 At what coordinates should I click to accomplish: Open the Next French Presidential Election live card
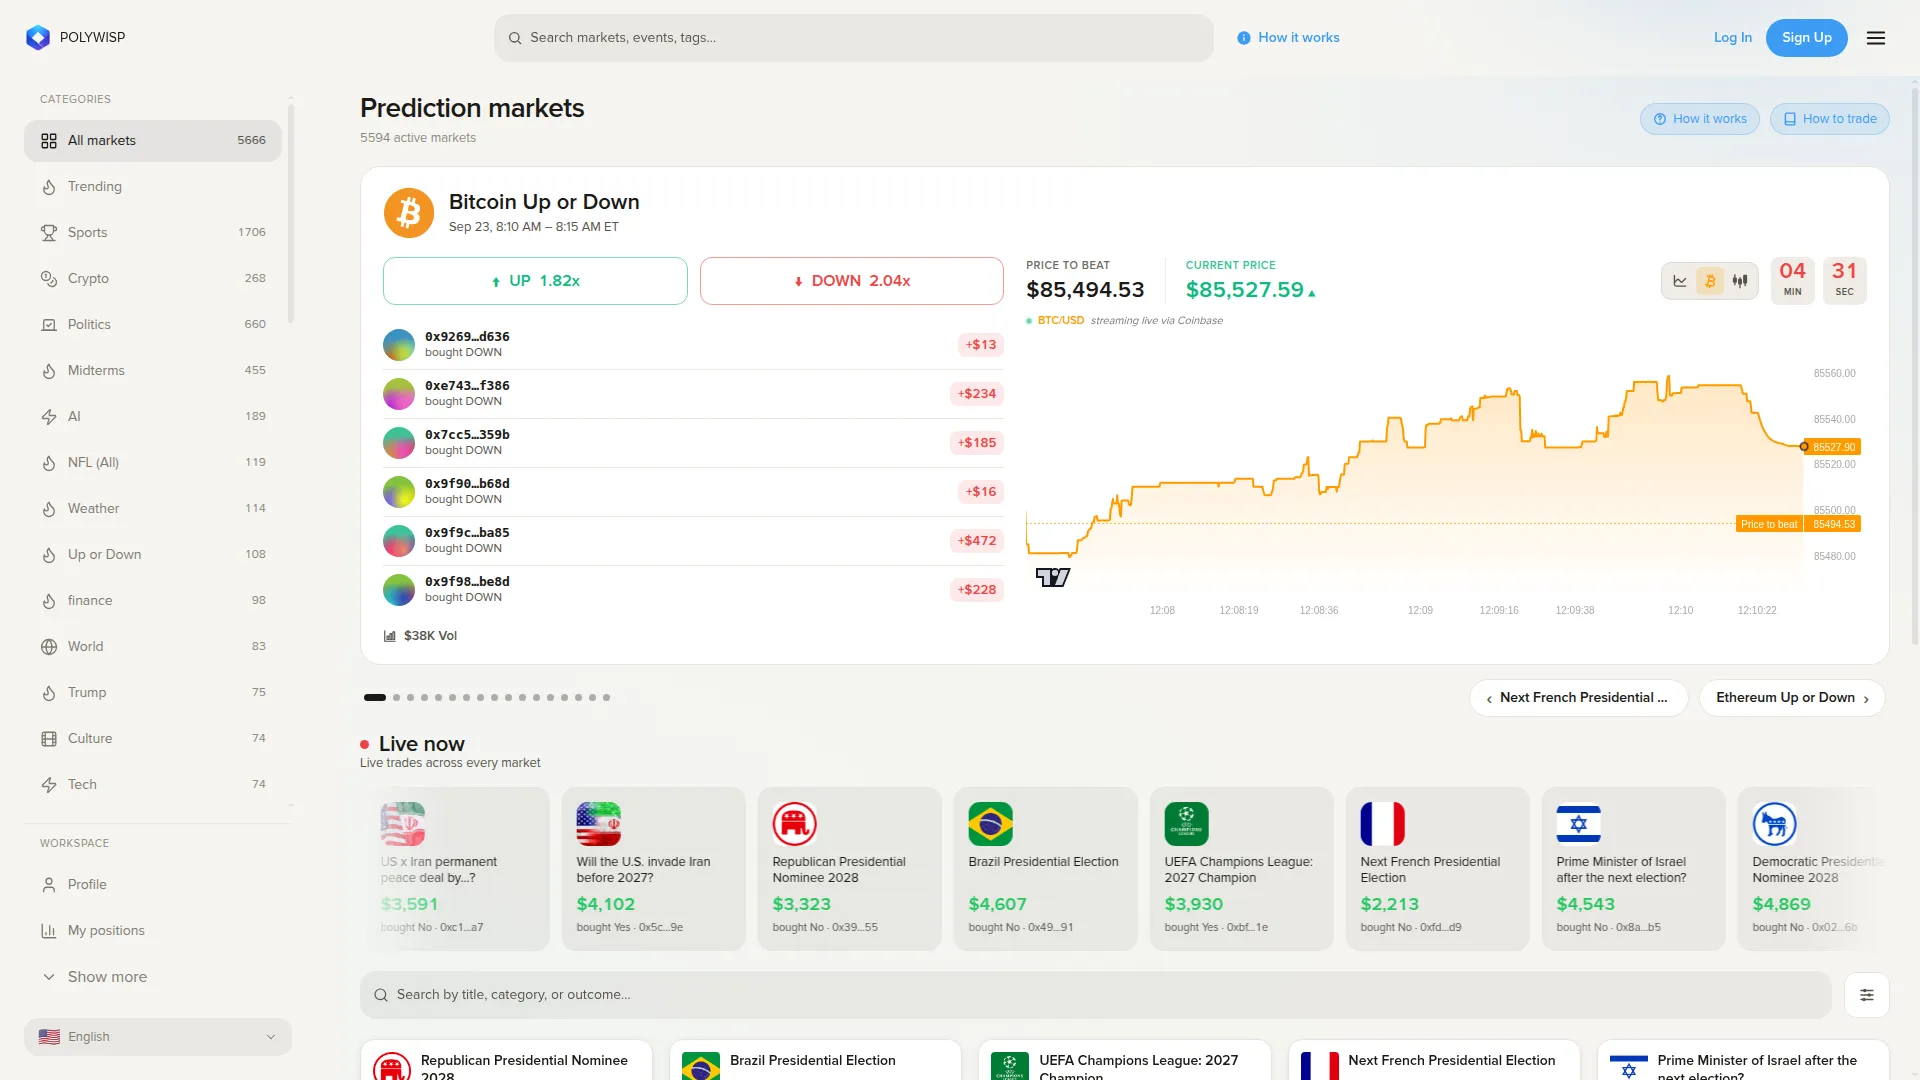(1438, 869)
